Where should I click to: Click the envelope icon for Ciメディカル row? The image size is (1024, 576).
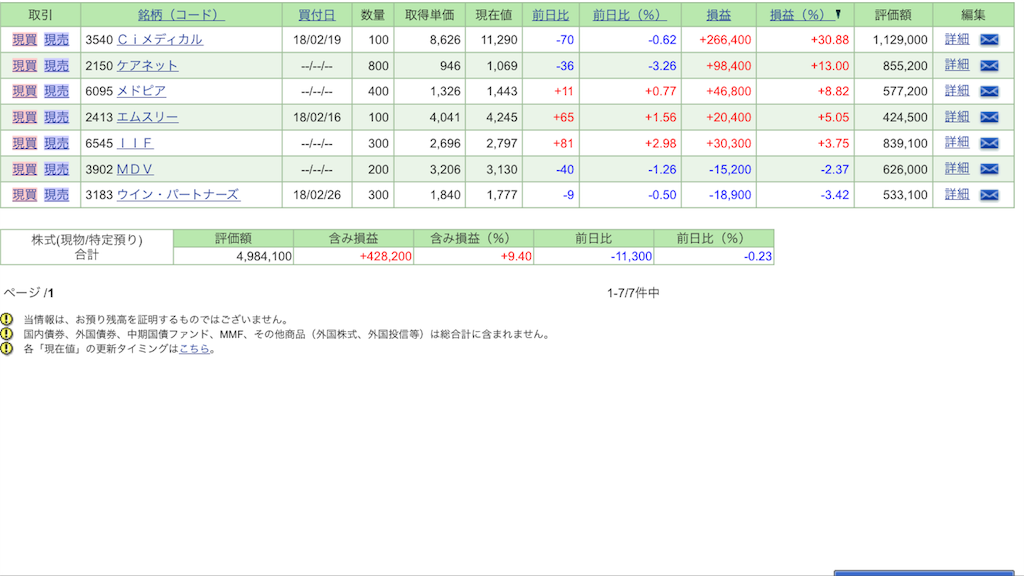pyautogui.click(x=989, y=40)
